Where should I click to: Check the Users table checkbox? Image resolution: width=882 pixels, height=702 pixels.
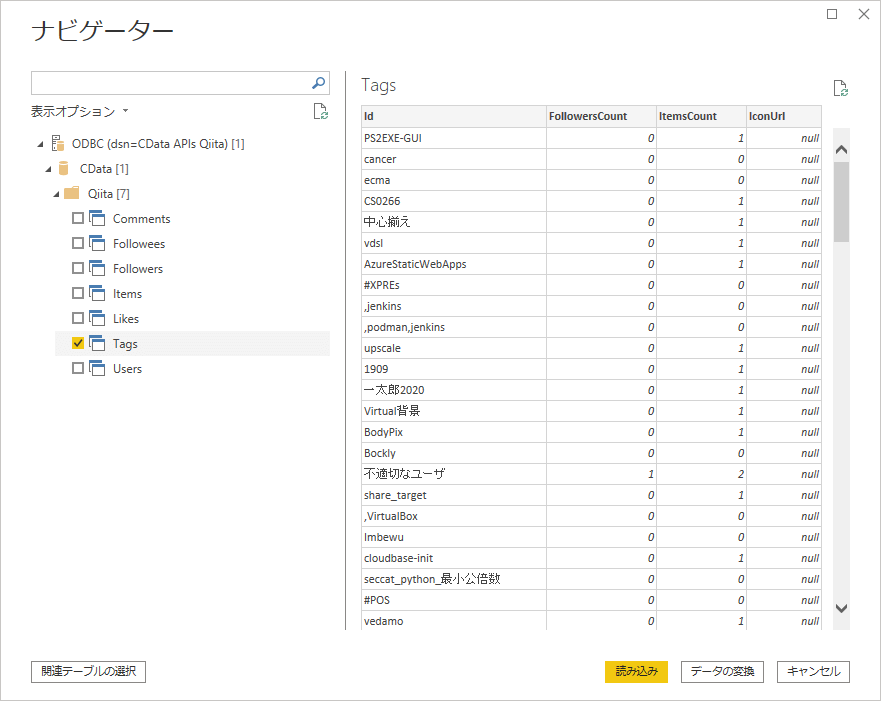78,368
